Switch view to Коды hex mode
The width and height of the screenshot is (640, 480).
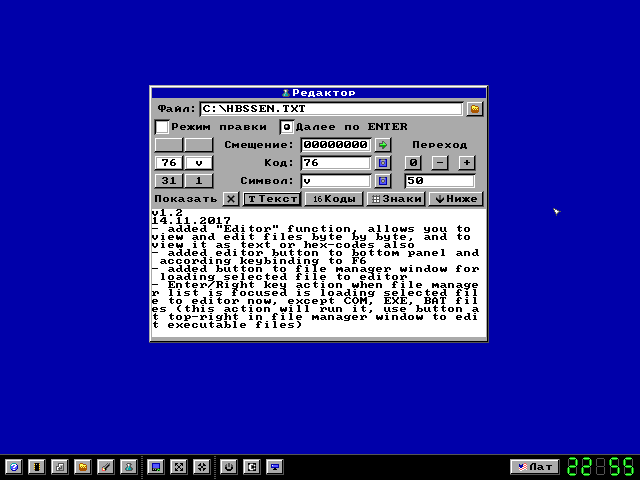[333, 199]
